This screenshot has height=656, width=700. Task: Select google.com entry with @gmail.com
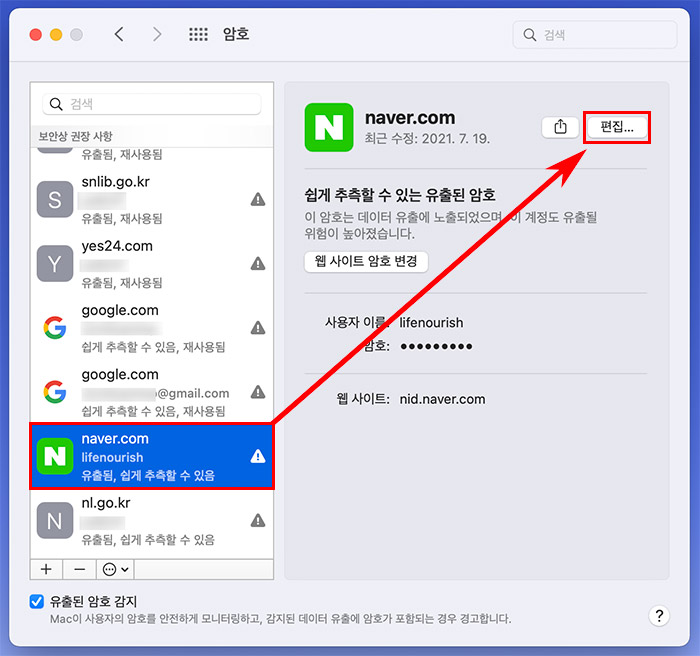(x=152, y=392)
